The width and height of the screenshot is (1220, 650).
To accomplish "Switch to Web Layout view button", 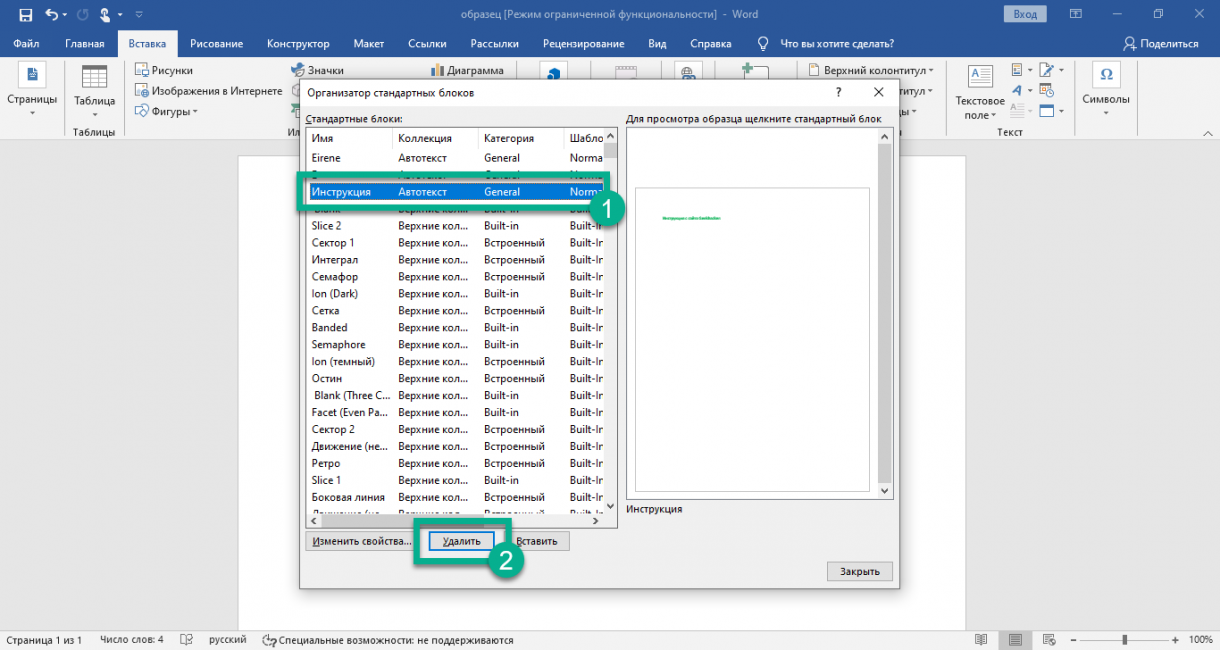I will (x=1046, y=640).
